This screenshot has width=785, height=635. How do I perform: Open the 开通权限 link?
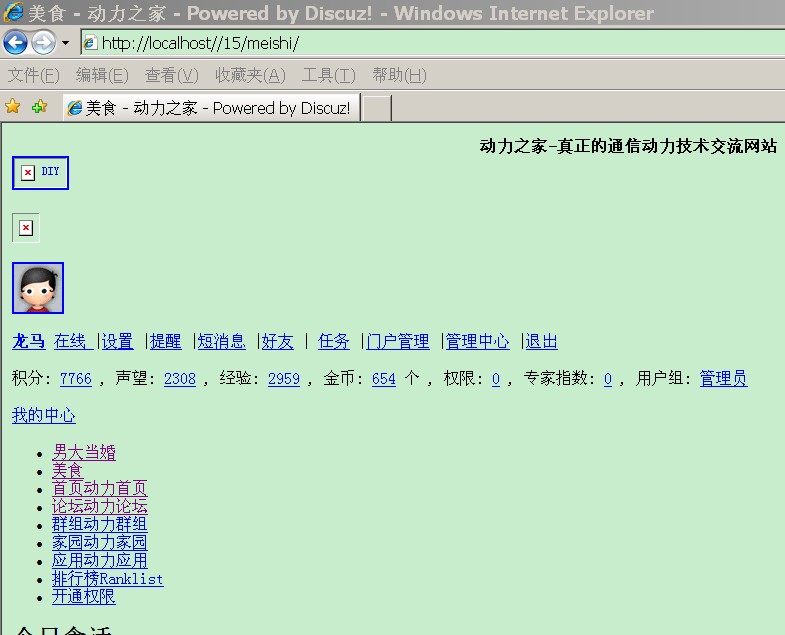point(84,596)
